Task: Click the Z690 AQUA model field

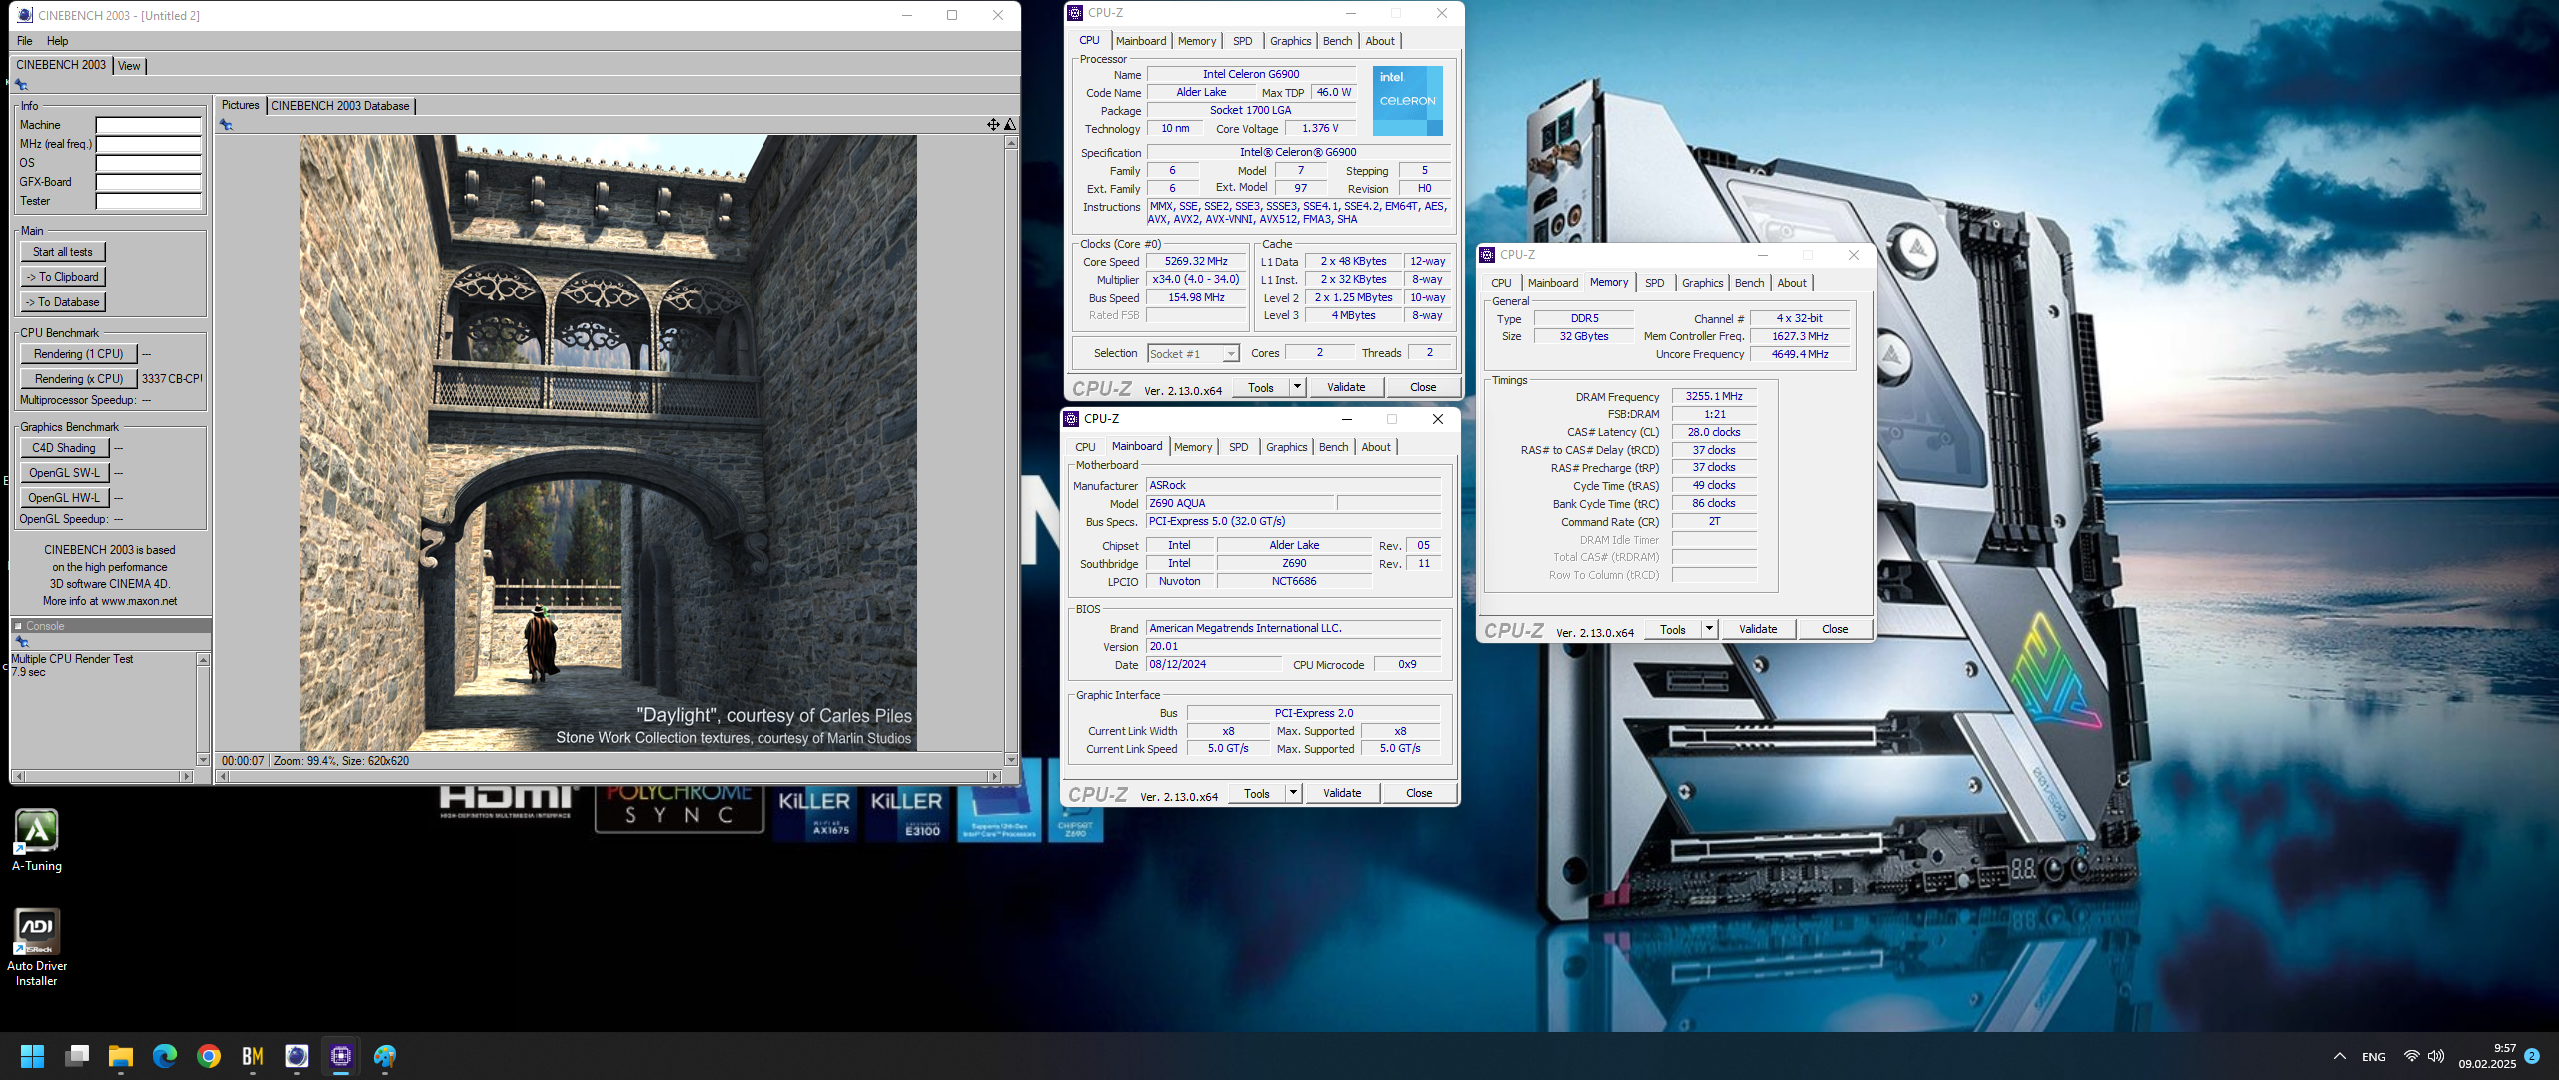Action: (1240, 503)
